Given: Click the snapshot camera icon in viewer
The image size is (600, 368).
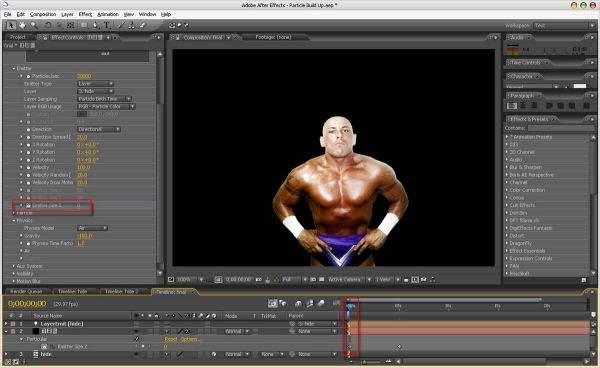Looking at the screenshot, I should click(259, 280).
